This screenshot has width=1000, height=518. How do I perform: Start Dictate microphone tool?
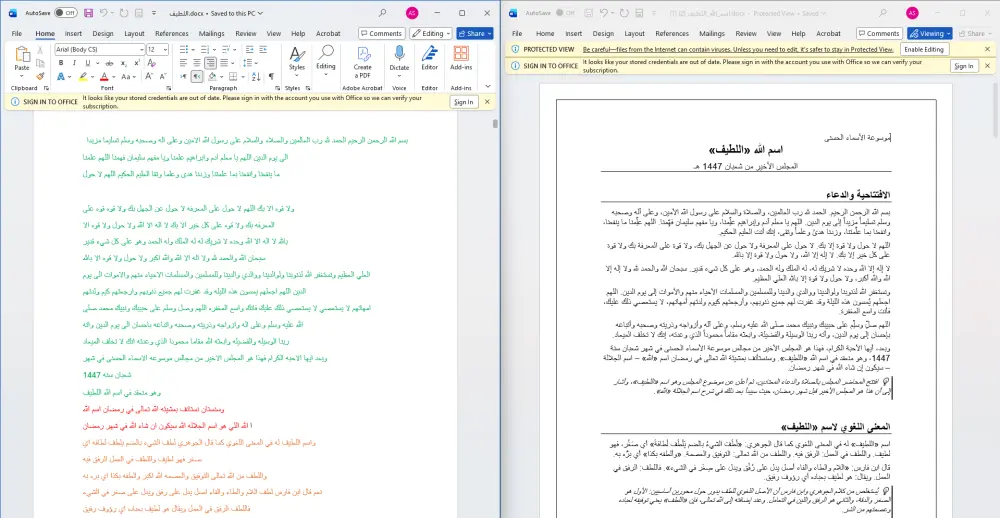tap(399, 58)
